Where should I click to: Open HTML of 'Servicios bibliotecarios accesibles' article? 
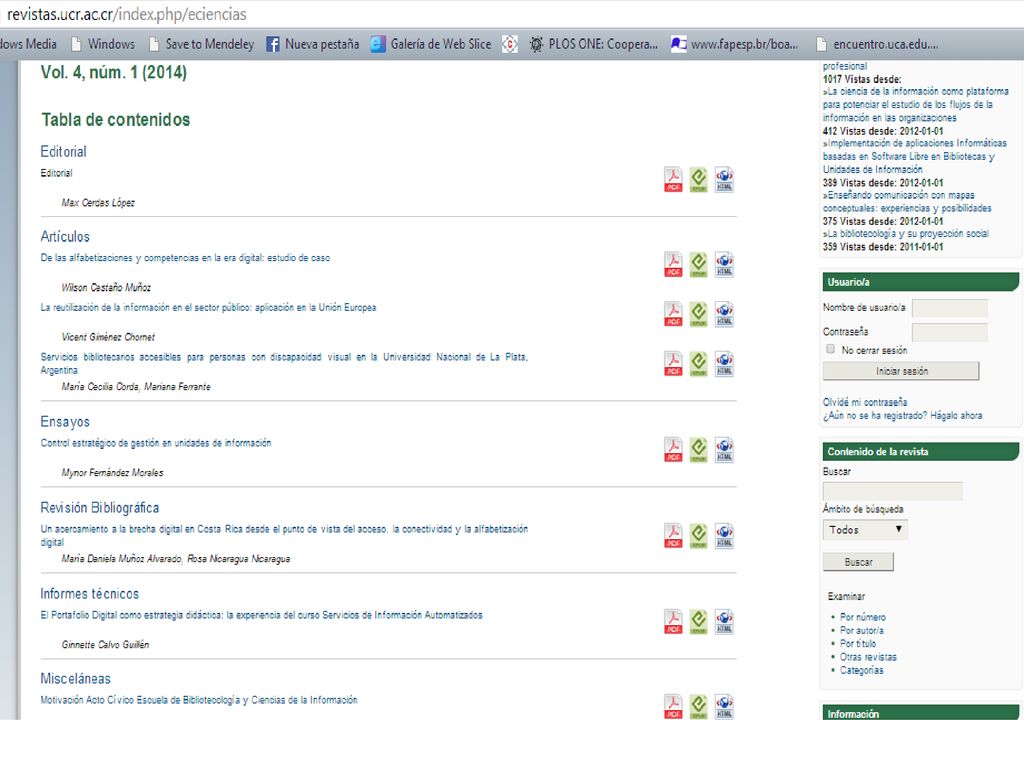point(724,364)
